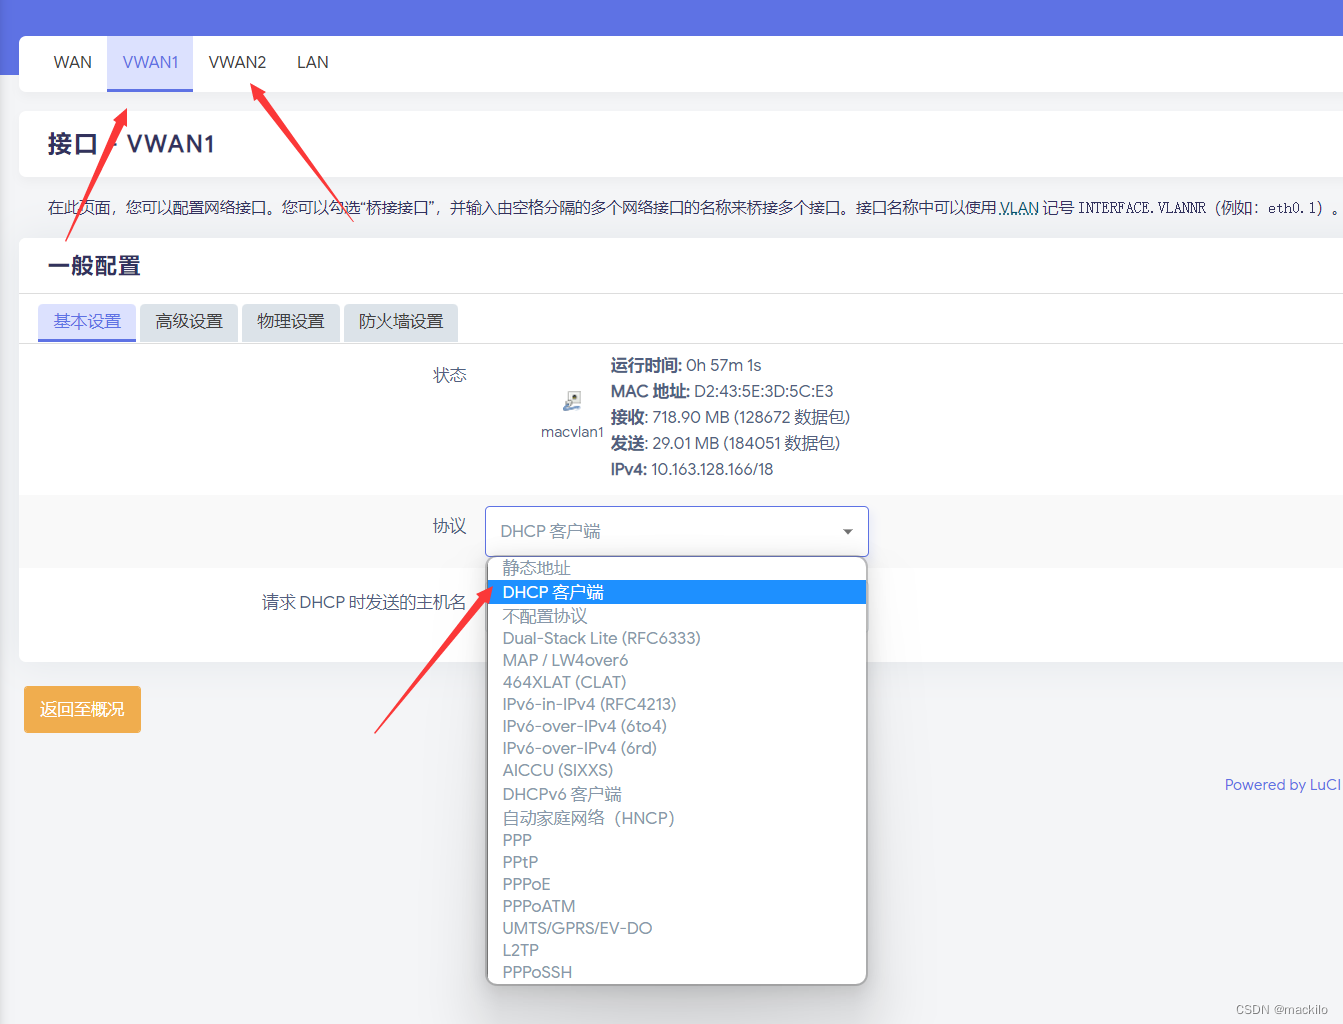The width and height of the screenshot is (1343, 1024).
Task: Pick IPv6-in-IPv4 (RFC4213) protocol
Action: (x=676, y=704)
